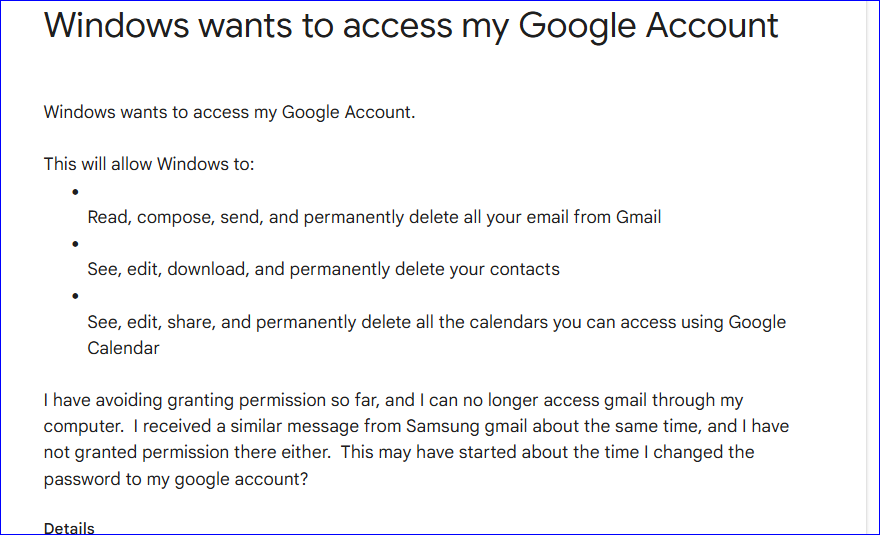Click the bullet dot above the calendars permission
The height and width of the screenshot is (535, 880).
(75, 296)
